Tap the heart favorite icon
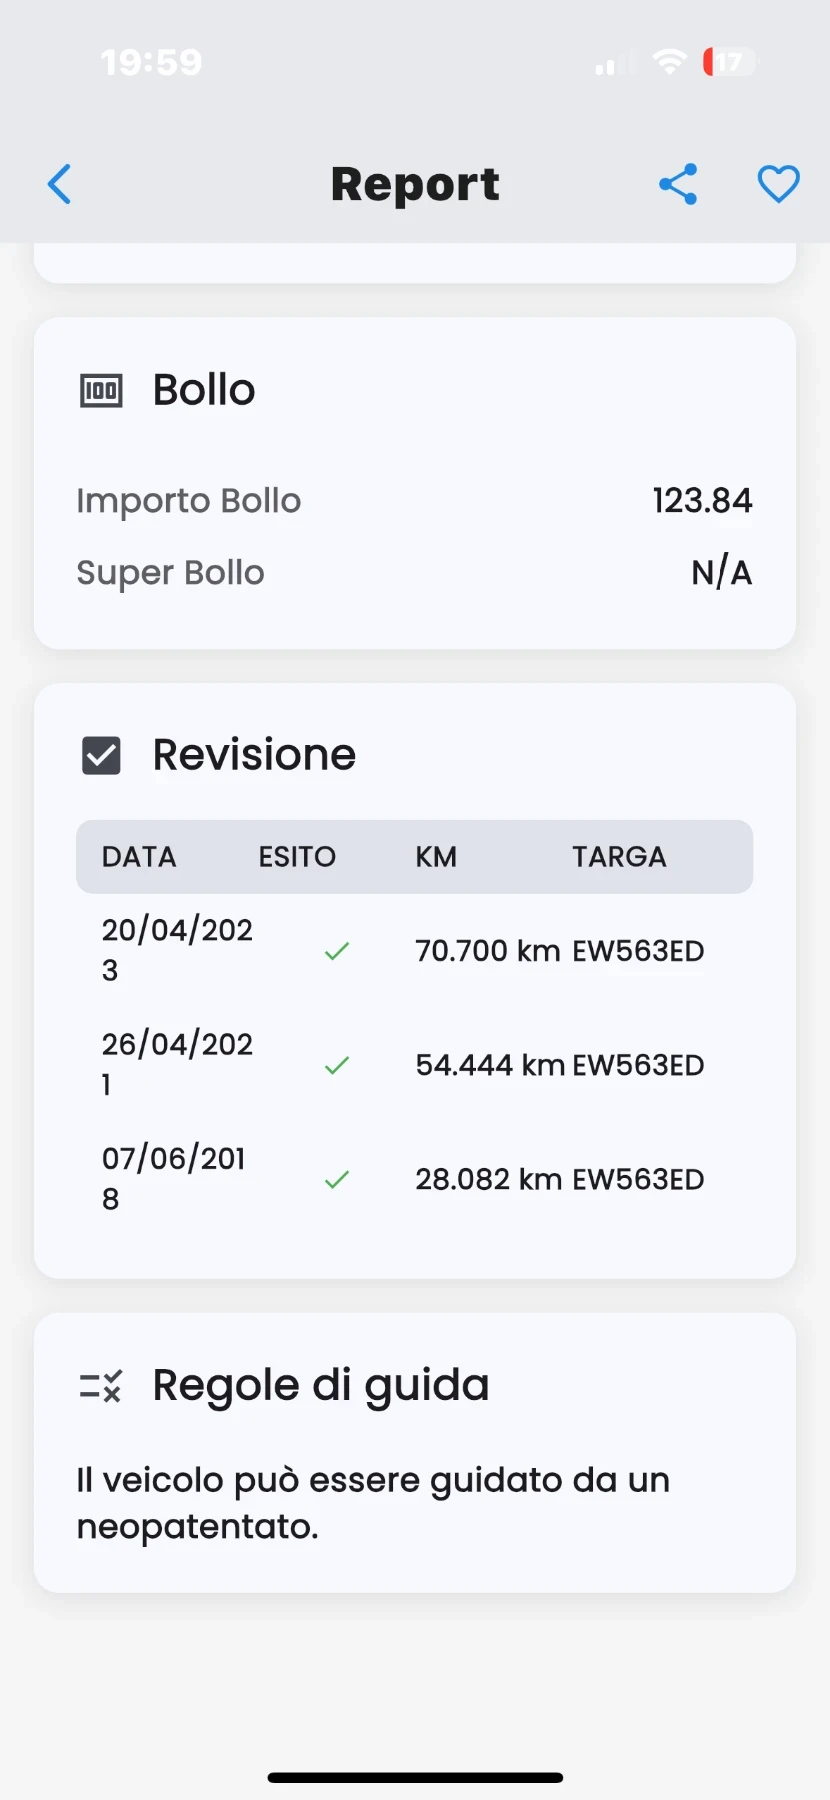Image resolution: width=830 pixels, height=1800 pixels. pyautogui.click(x=778, y=184)
